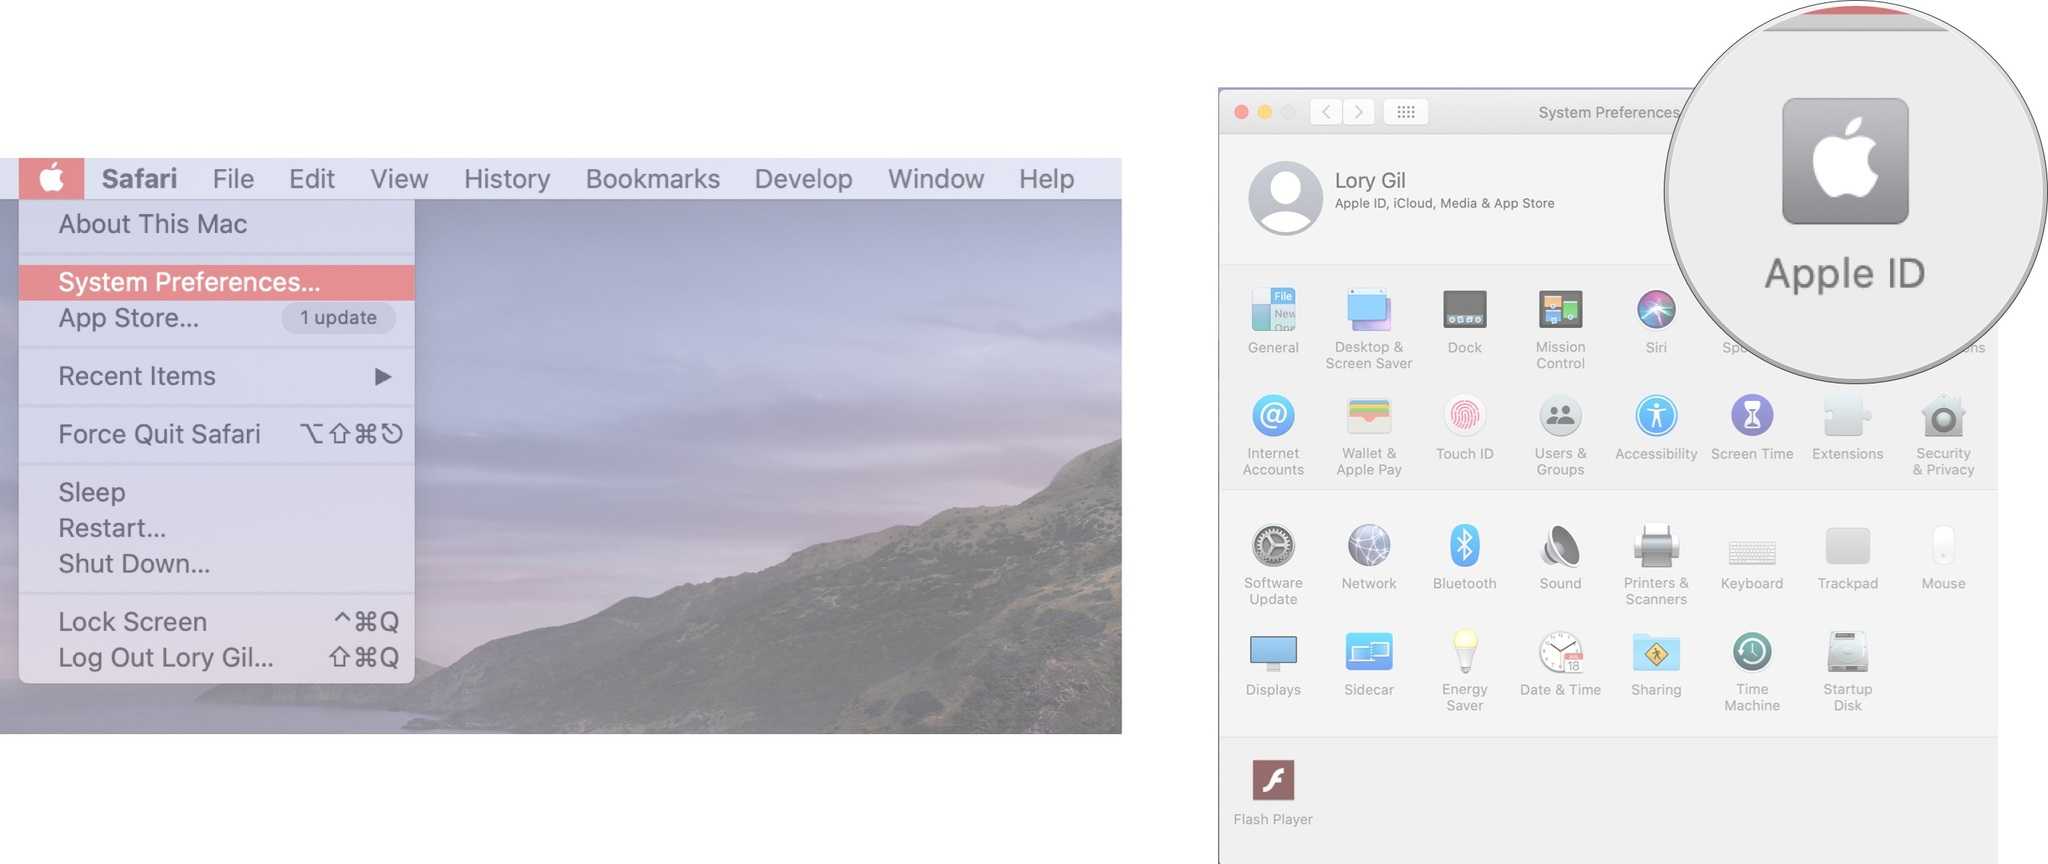
Task: Open File menu in menu bar
Action: click(233, 179)
